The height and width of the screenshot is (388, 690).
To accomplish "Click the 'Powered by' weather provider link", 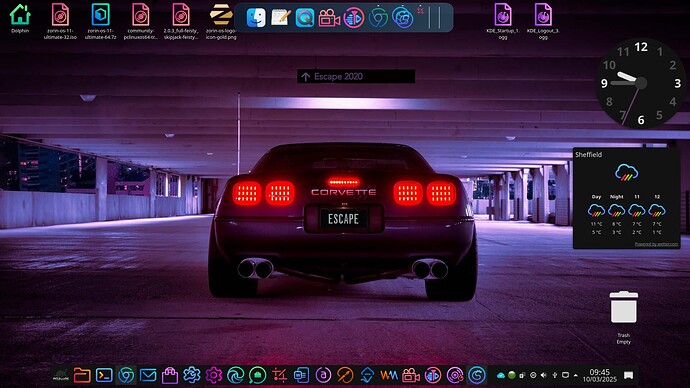I will [656, 244].
